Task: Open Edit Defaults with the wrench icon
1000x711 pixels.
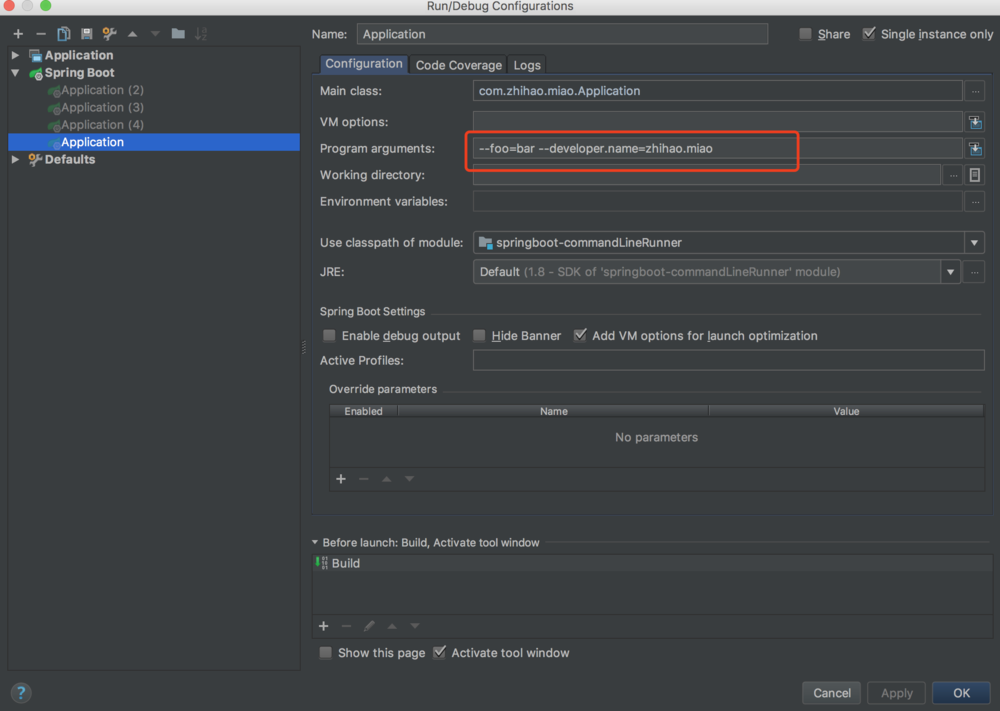Action: pyautogui.click(x=109, y=33)
